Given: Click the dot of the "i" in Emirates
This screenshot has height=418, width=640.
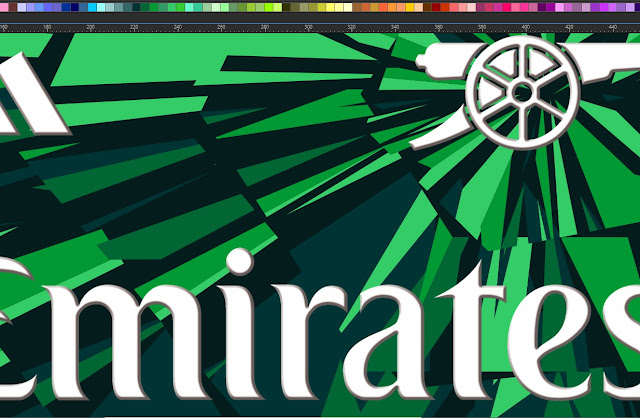Looking at the screenshot, I should [240, 261].
